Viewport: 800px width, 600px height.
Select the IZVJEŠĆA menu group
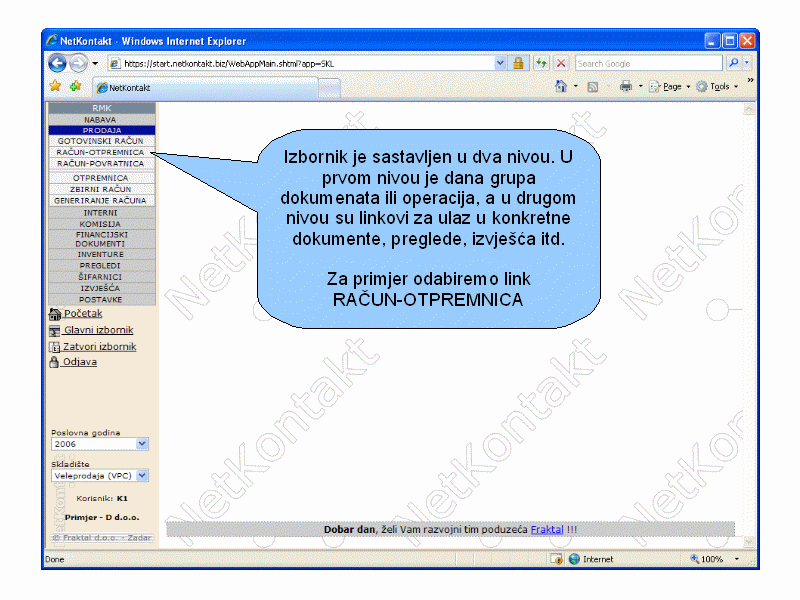[102, 288]
